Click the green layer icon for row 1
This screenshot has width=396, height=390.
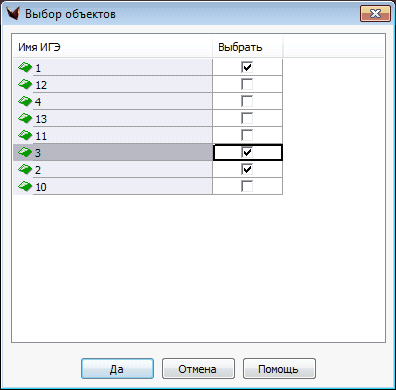pyautogui.click(x=25, y=67)
